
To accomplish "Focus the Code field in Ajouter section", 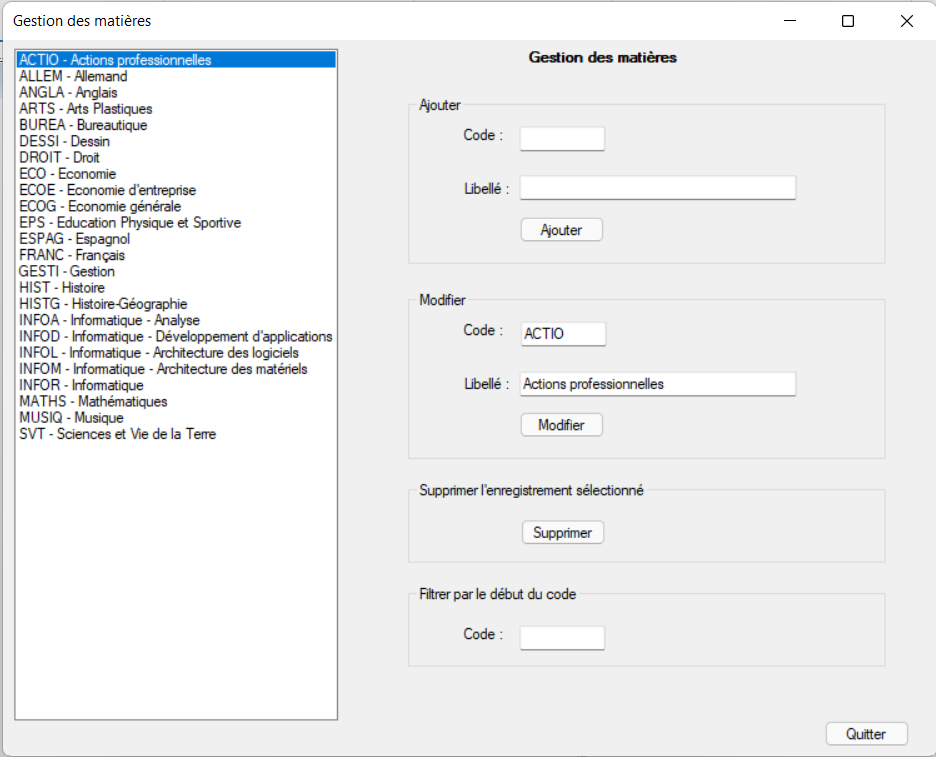I will (x=562, y=139).
